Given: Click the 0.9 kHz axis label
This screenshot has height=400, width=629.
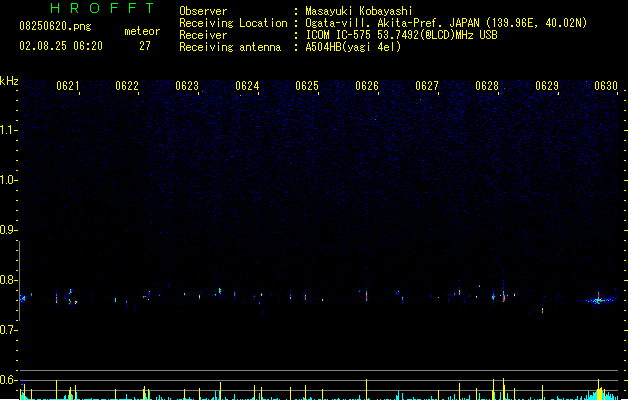Looking at the screenshot, I should coord(8,230).
